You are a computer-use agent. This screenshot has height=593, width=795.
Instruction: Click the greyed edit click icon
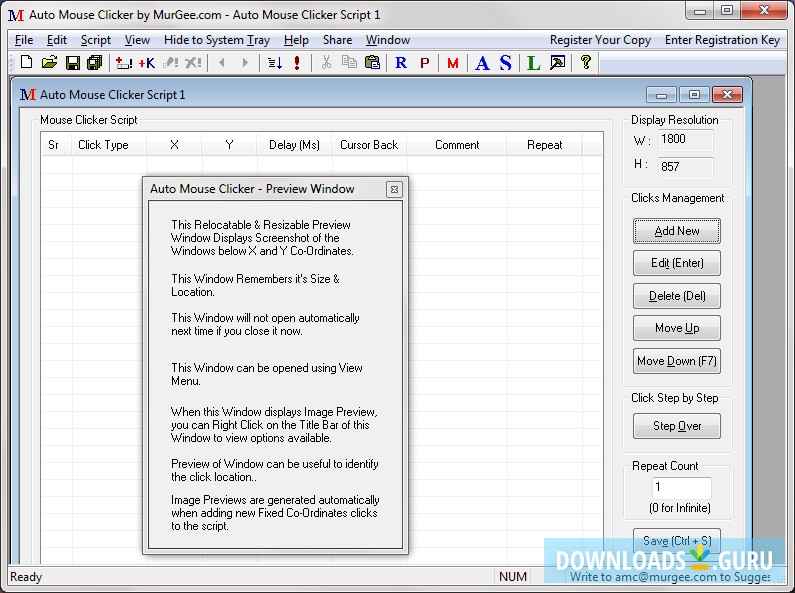pyautogui.click(x=170, y=63)
